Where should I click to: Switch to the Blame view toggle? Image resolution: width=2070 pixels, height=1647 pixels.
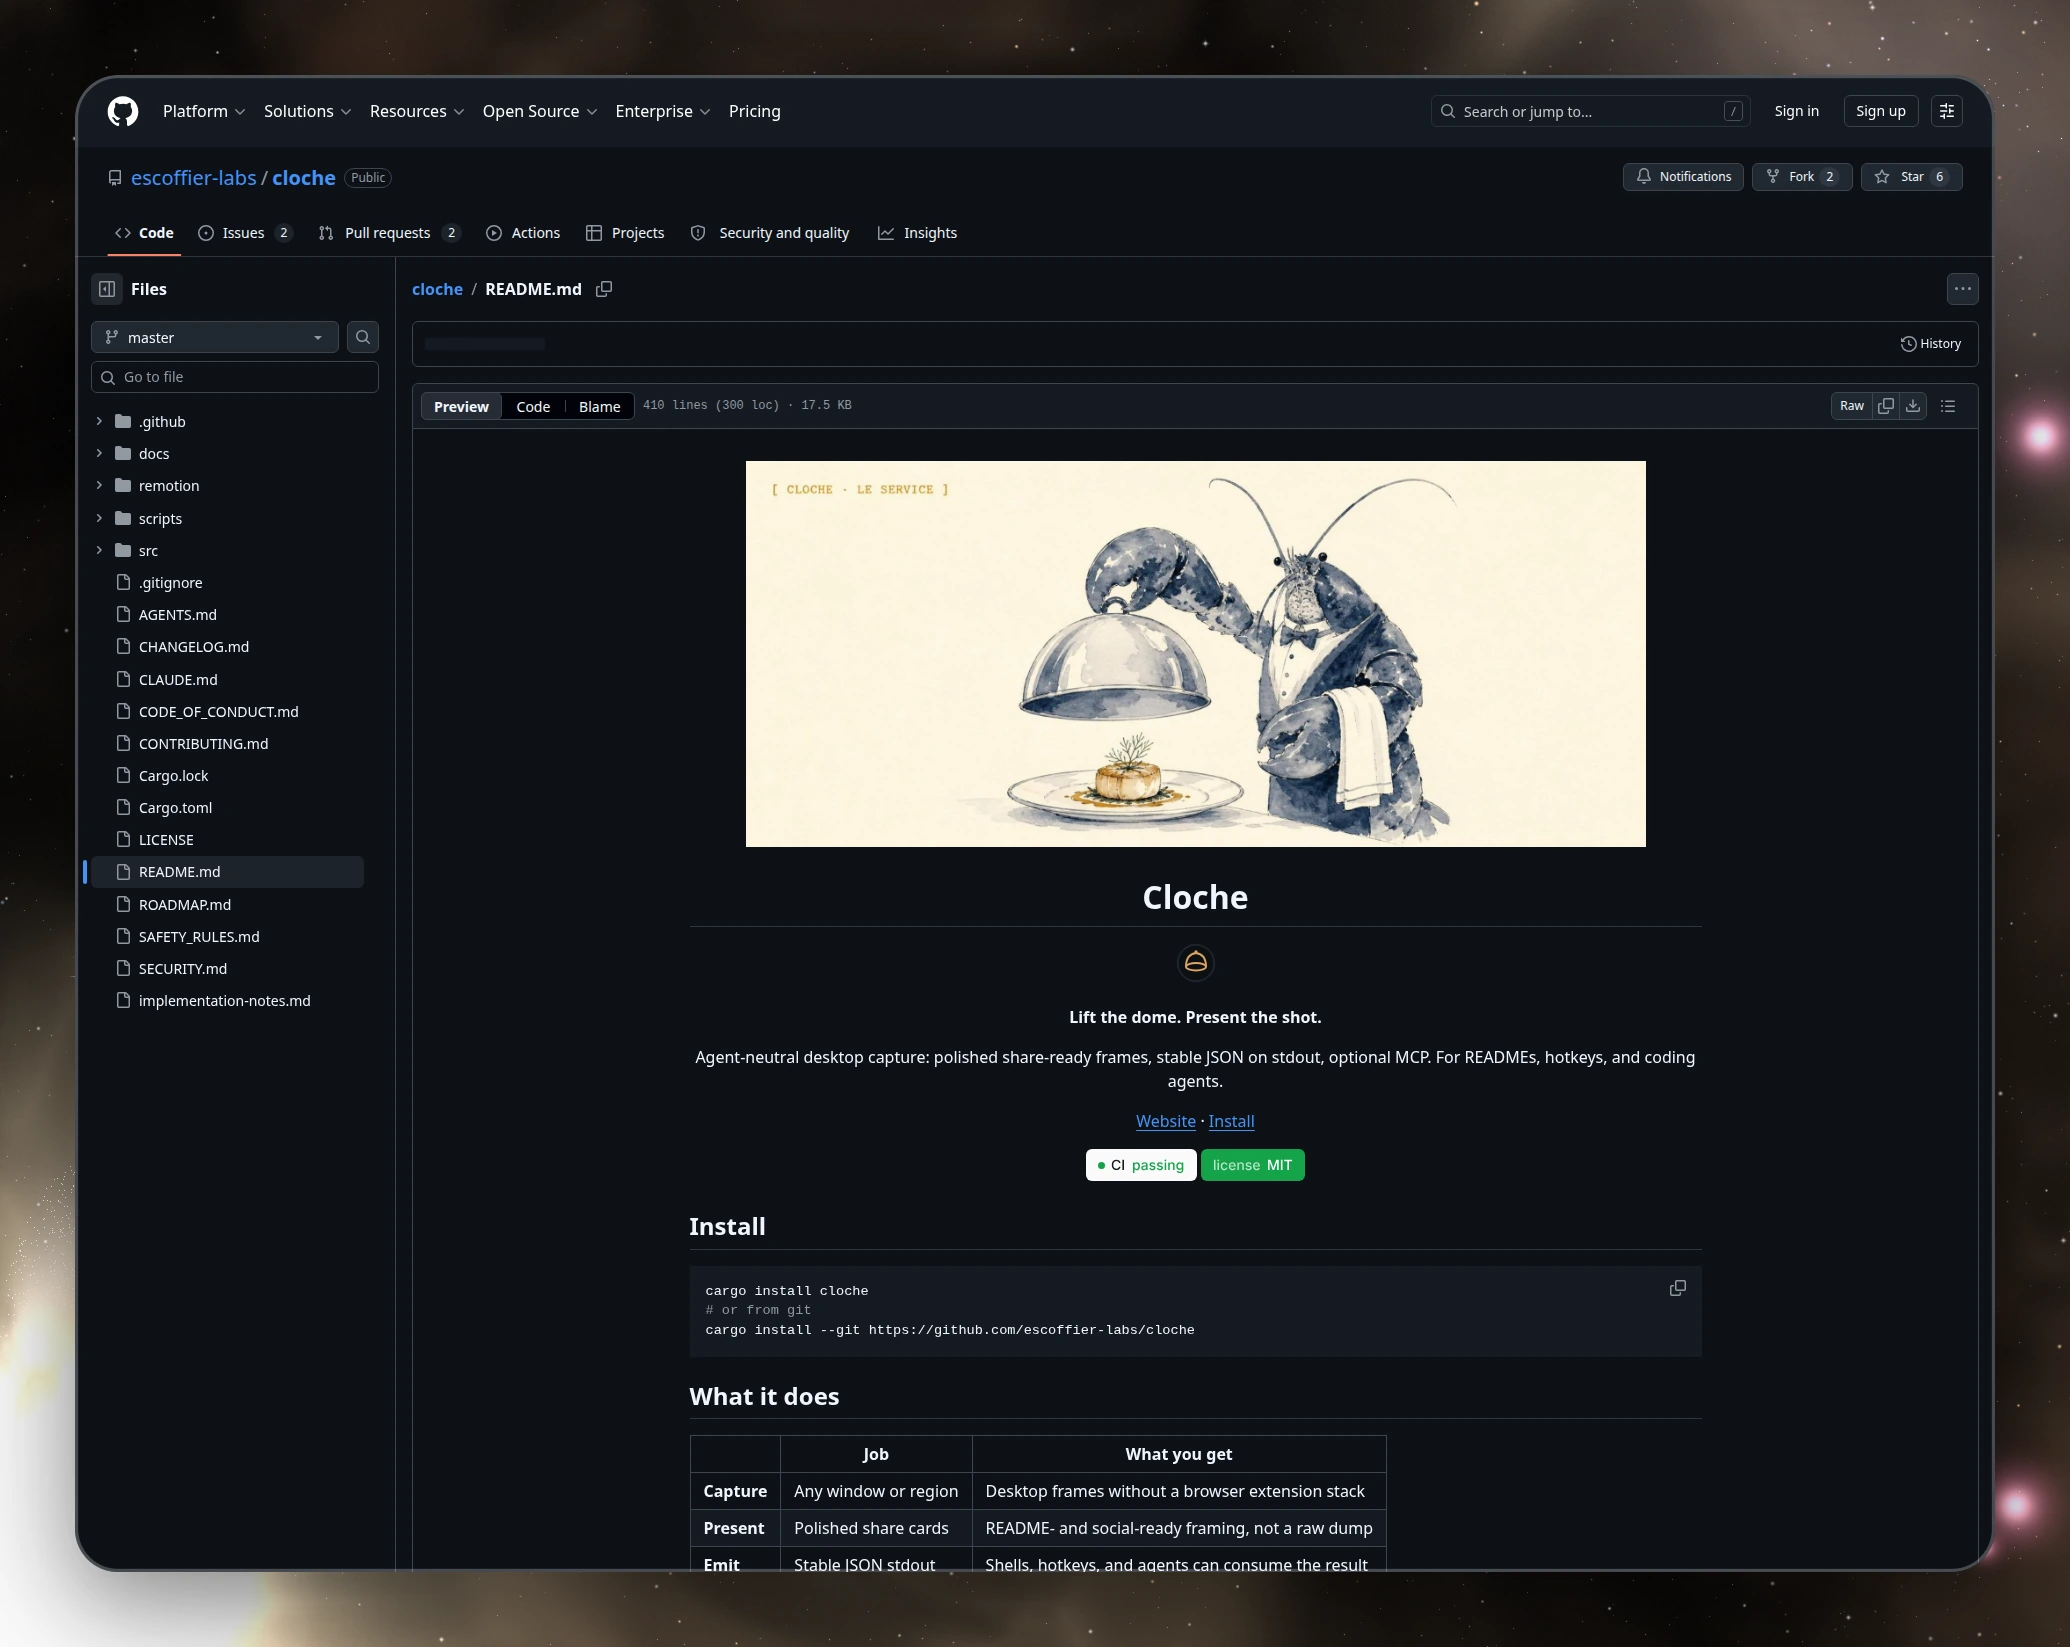point(599,406)
